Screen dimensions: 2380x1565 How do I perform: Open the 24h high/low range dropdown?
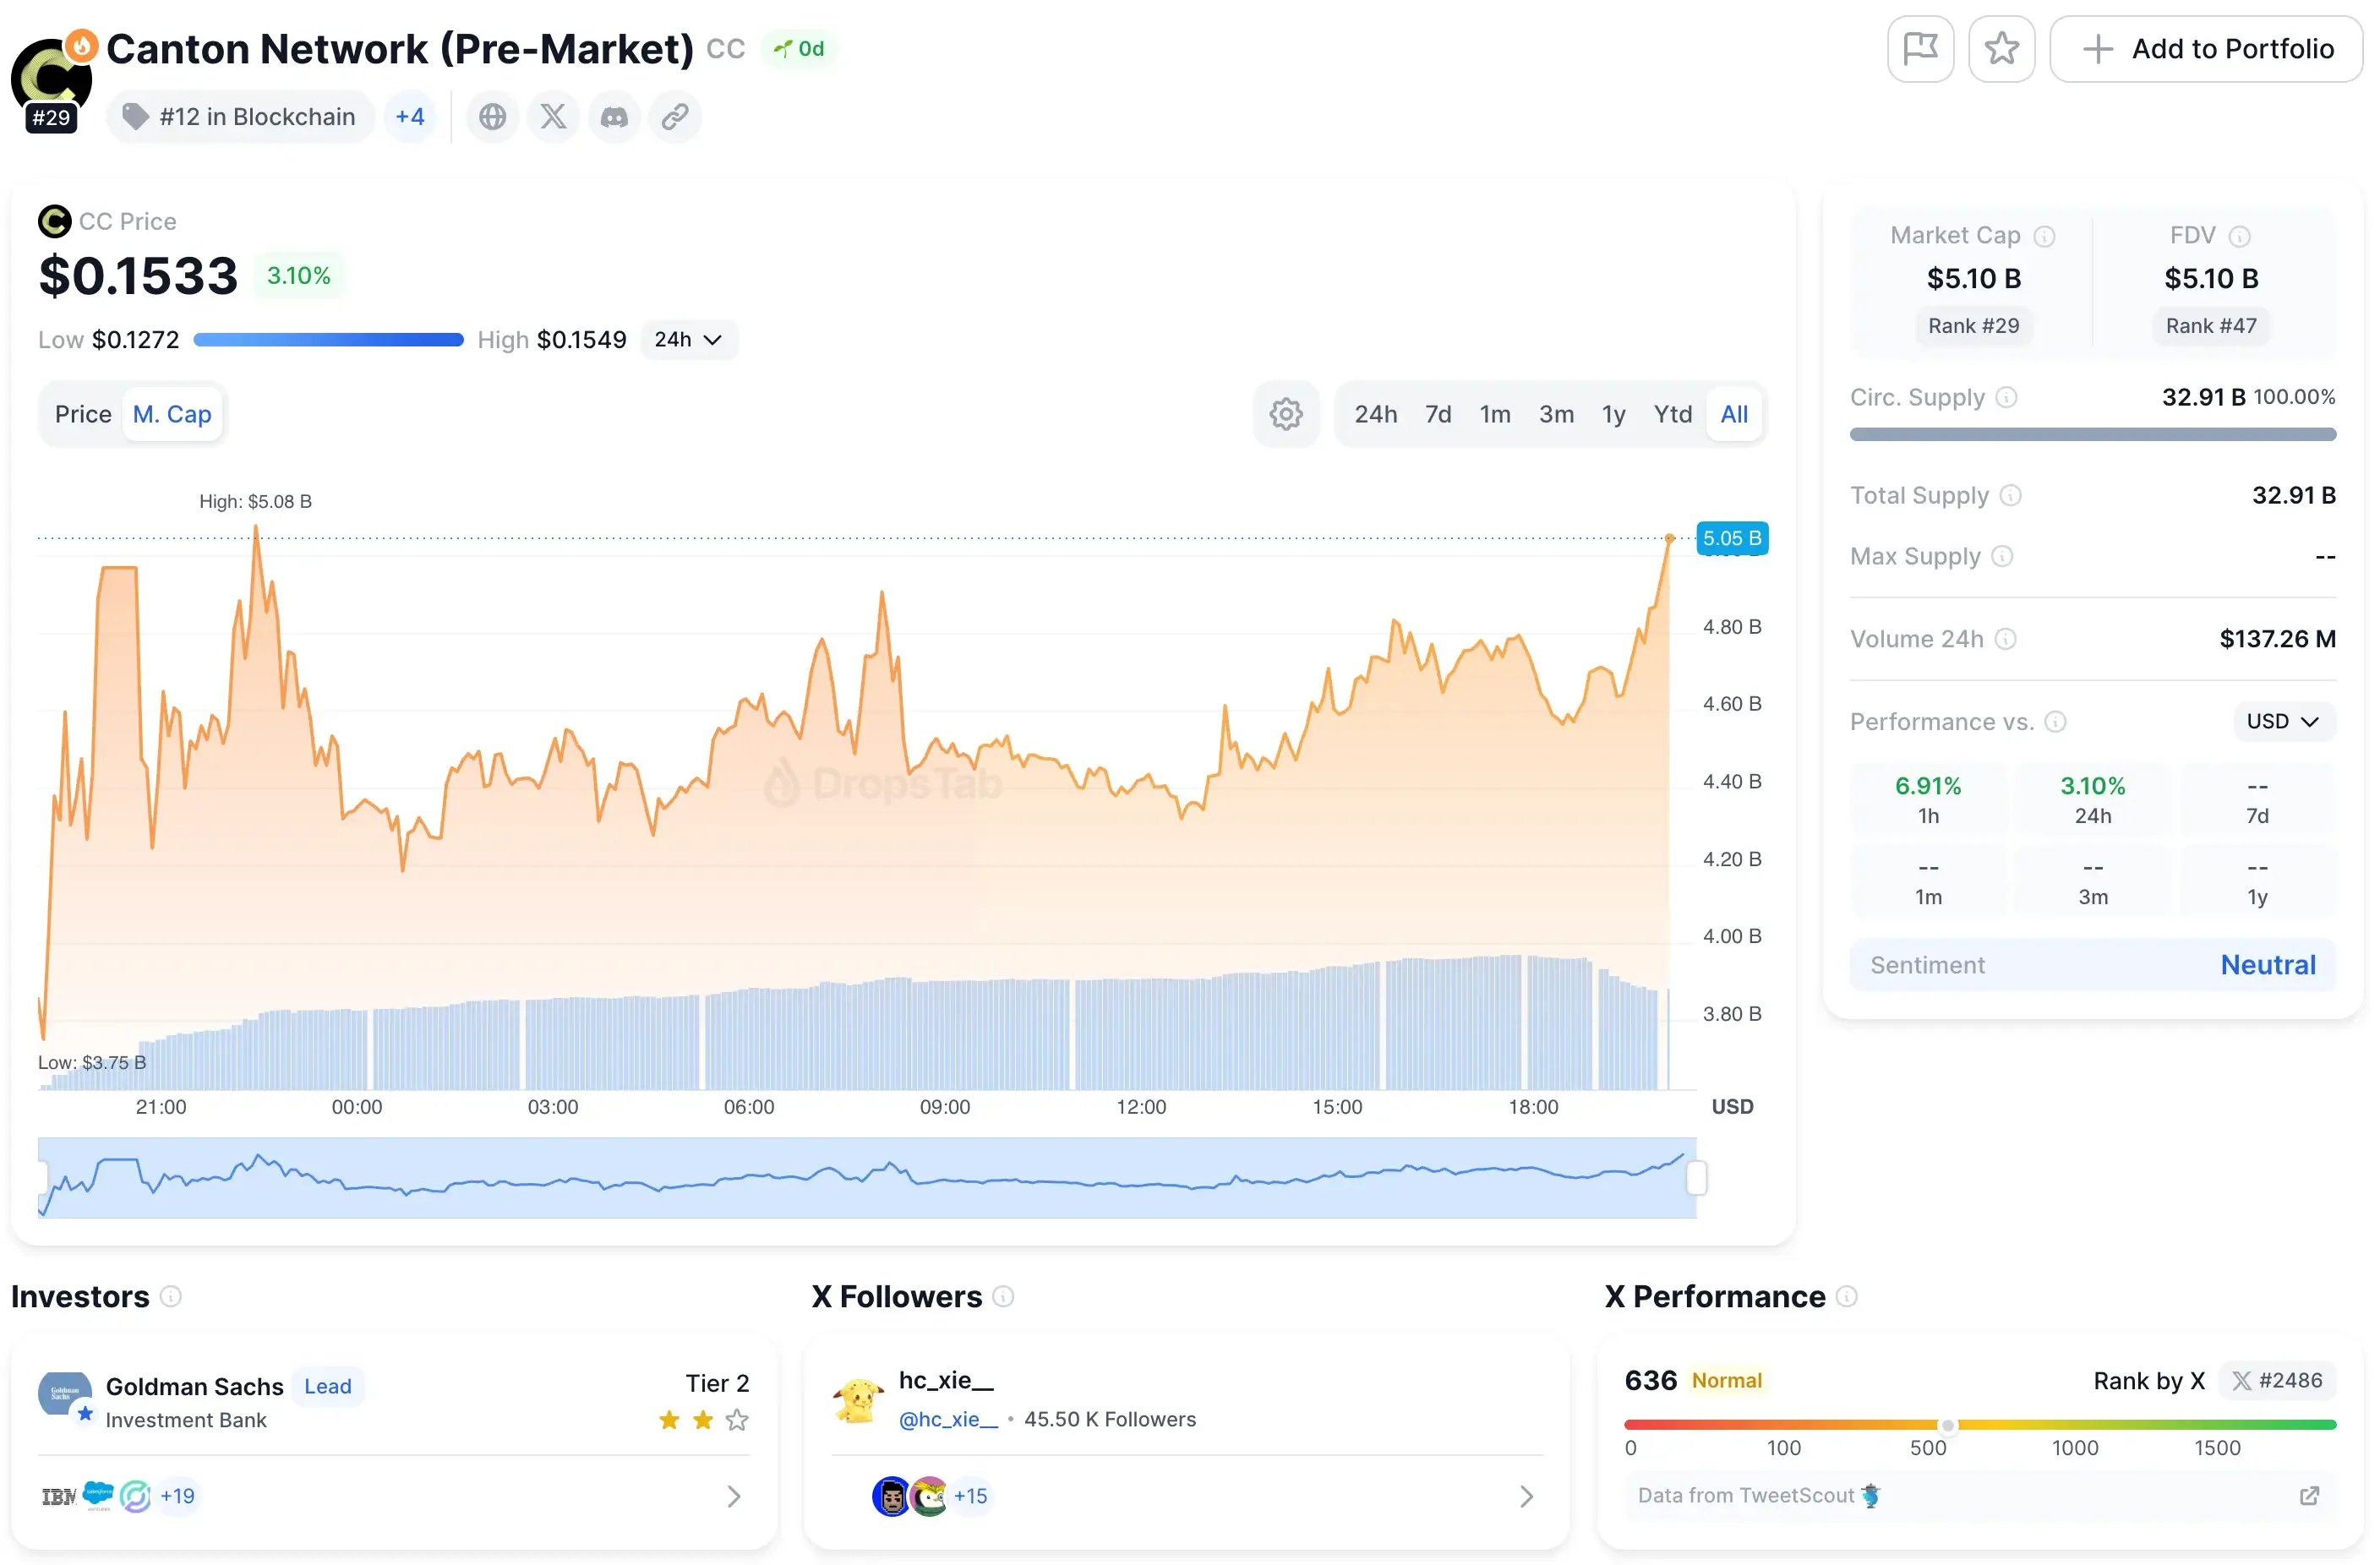(x=689, y=339)
